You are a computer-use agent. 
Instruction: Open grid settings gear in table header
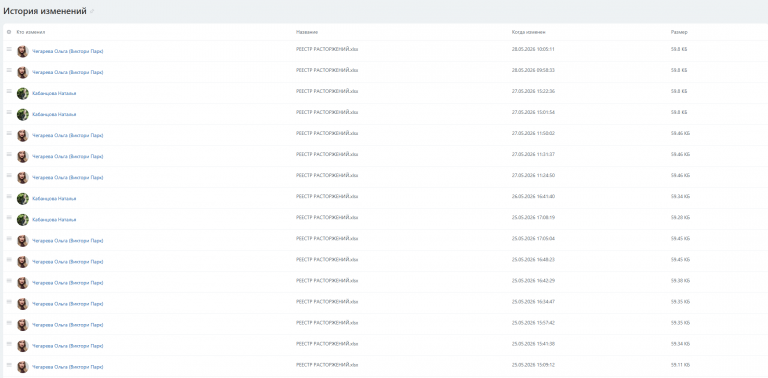[9, 32]
